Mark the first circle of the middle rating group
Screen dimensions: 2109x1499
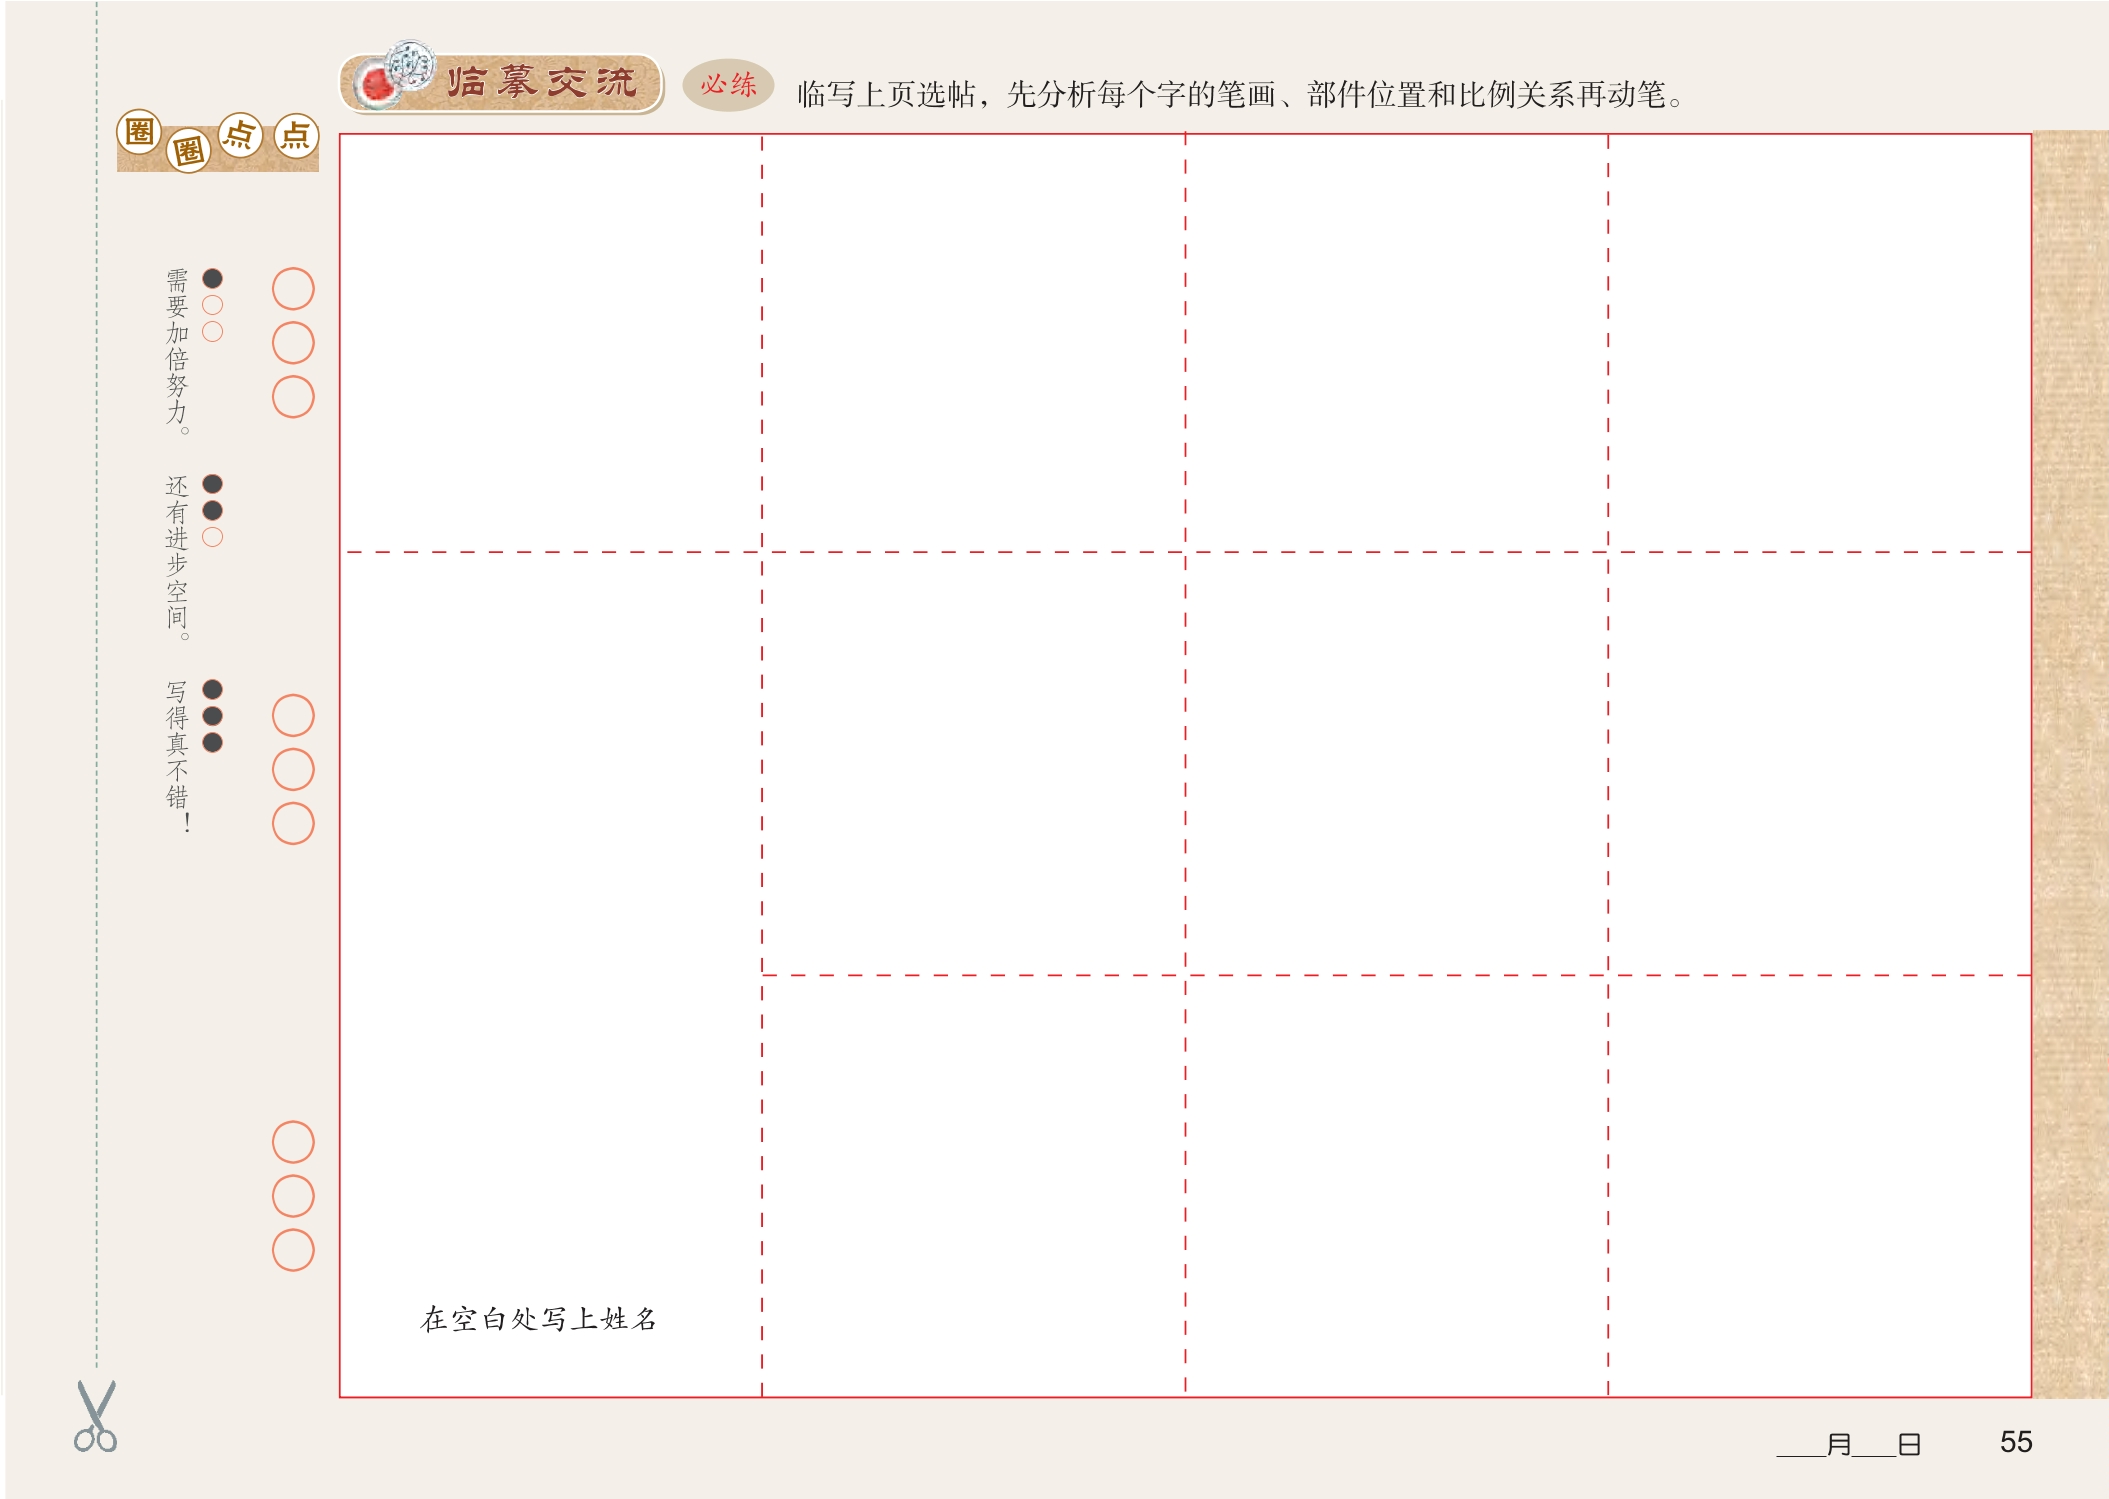pos(293,715)
